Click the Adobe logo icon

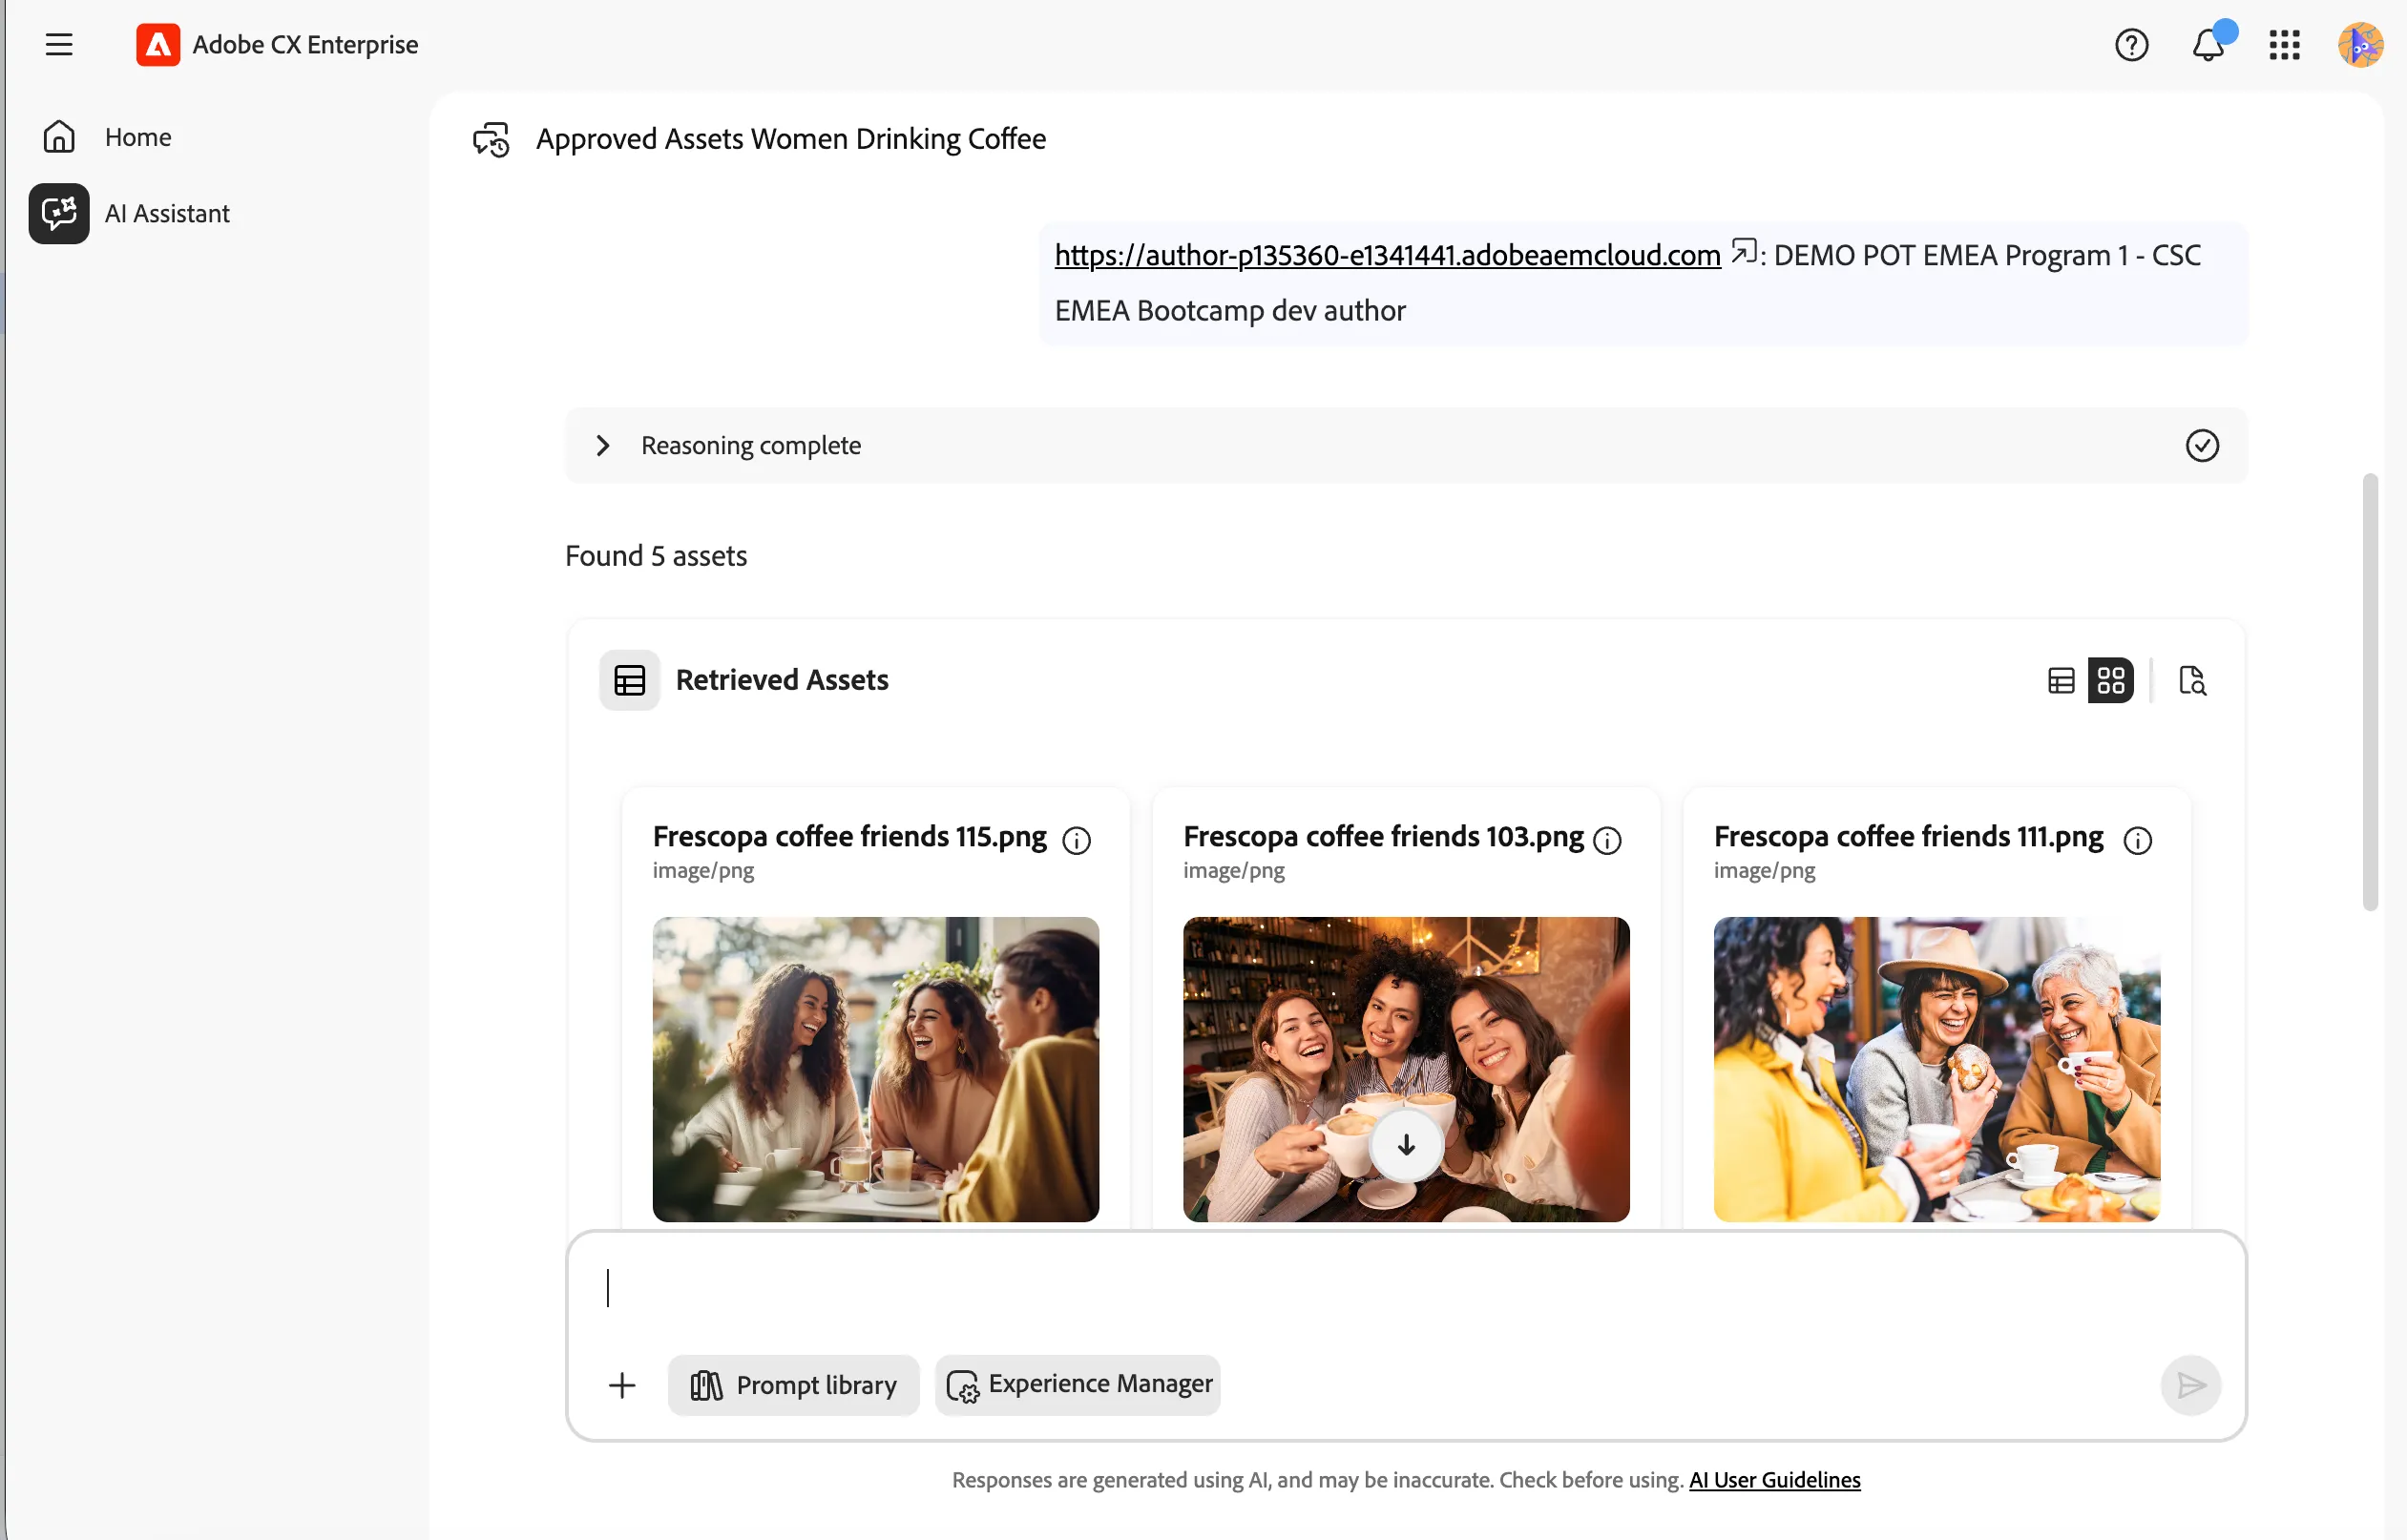(158, 45)
